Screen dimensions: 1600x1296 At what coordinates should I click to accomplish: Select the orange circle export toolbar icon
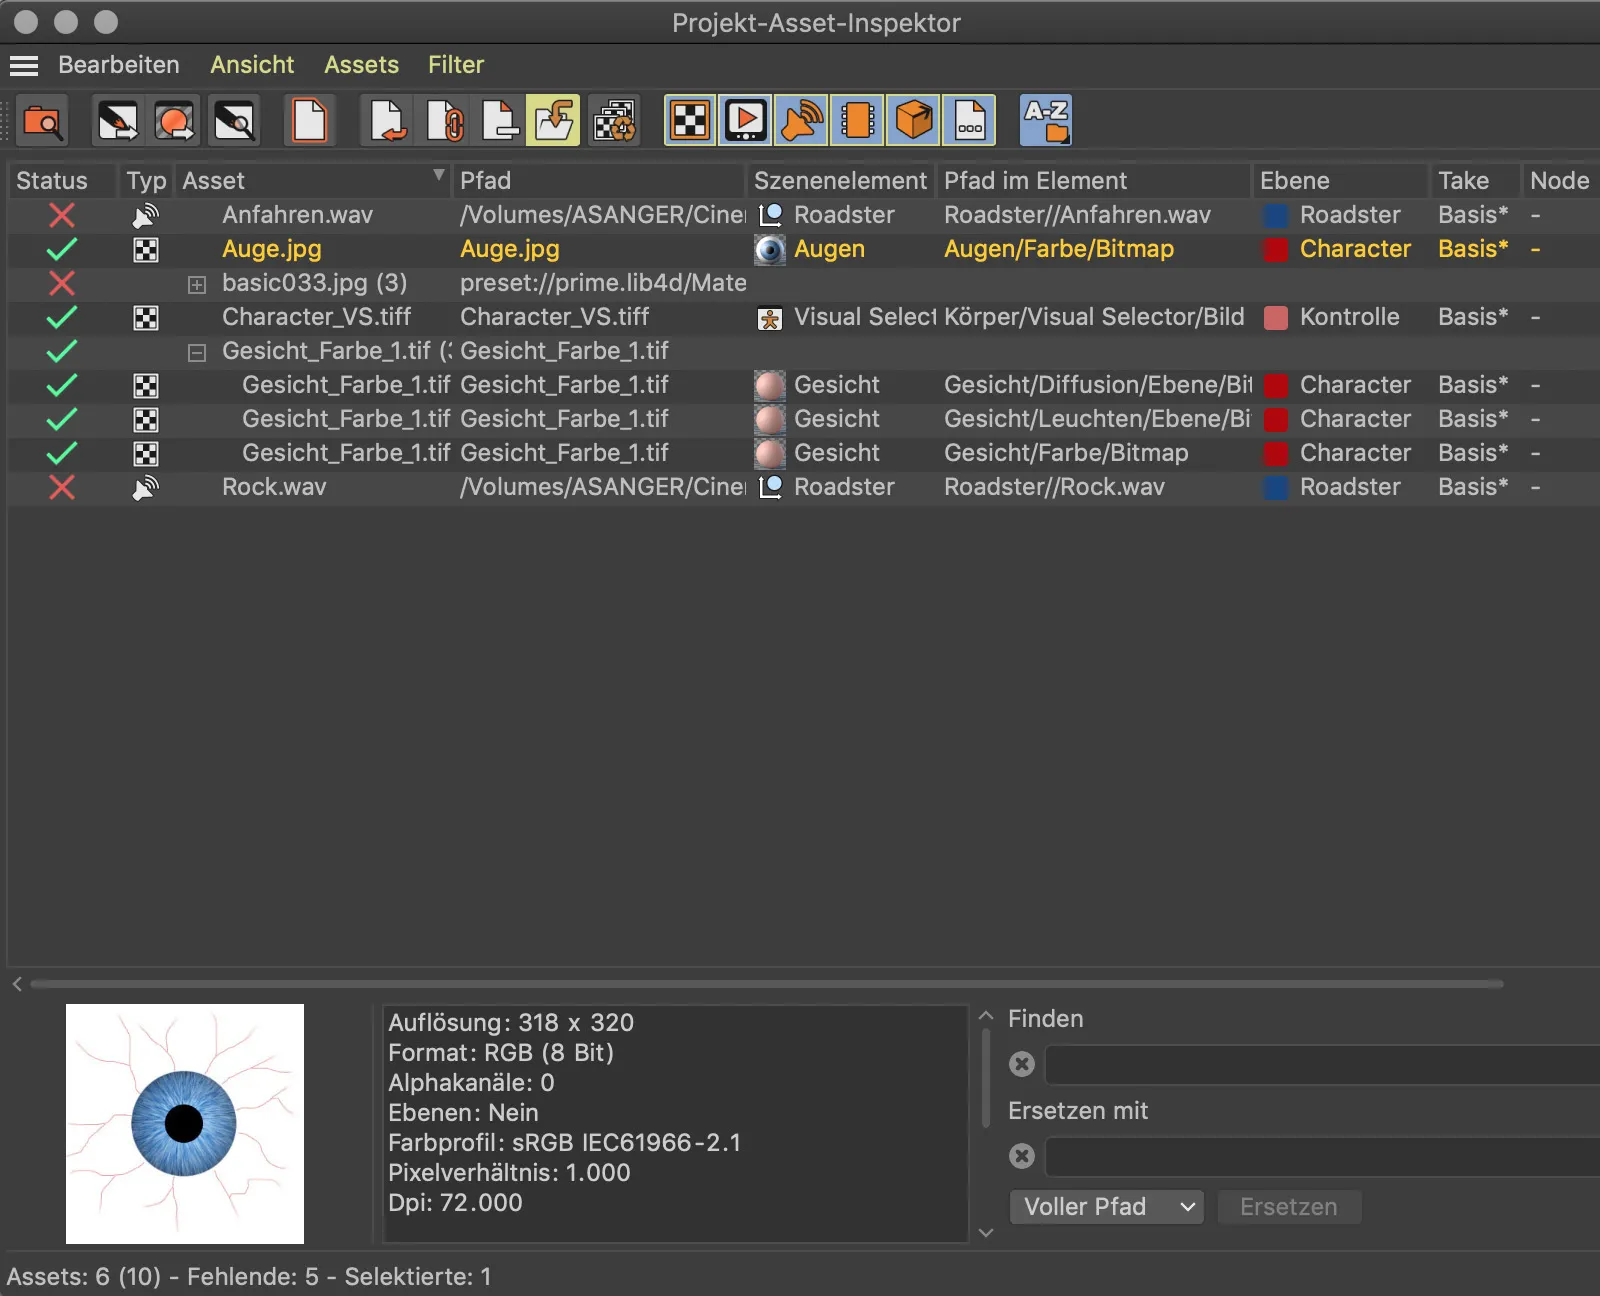175,120
